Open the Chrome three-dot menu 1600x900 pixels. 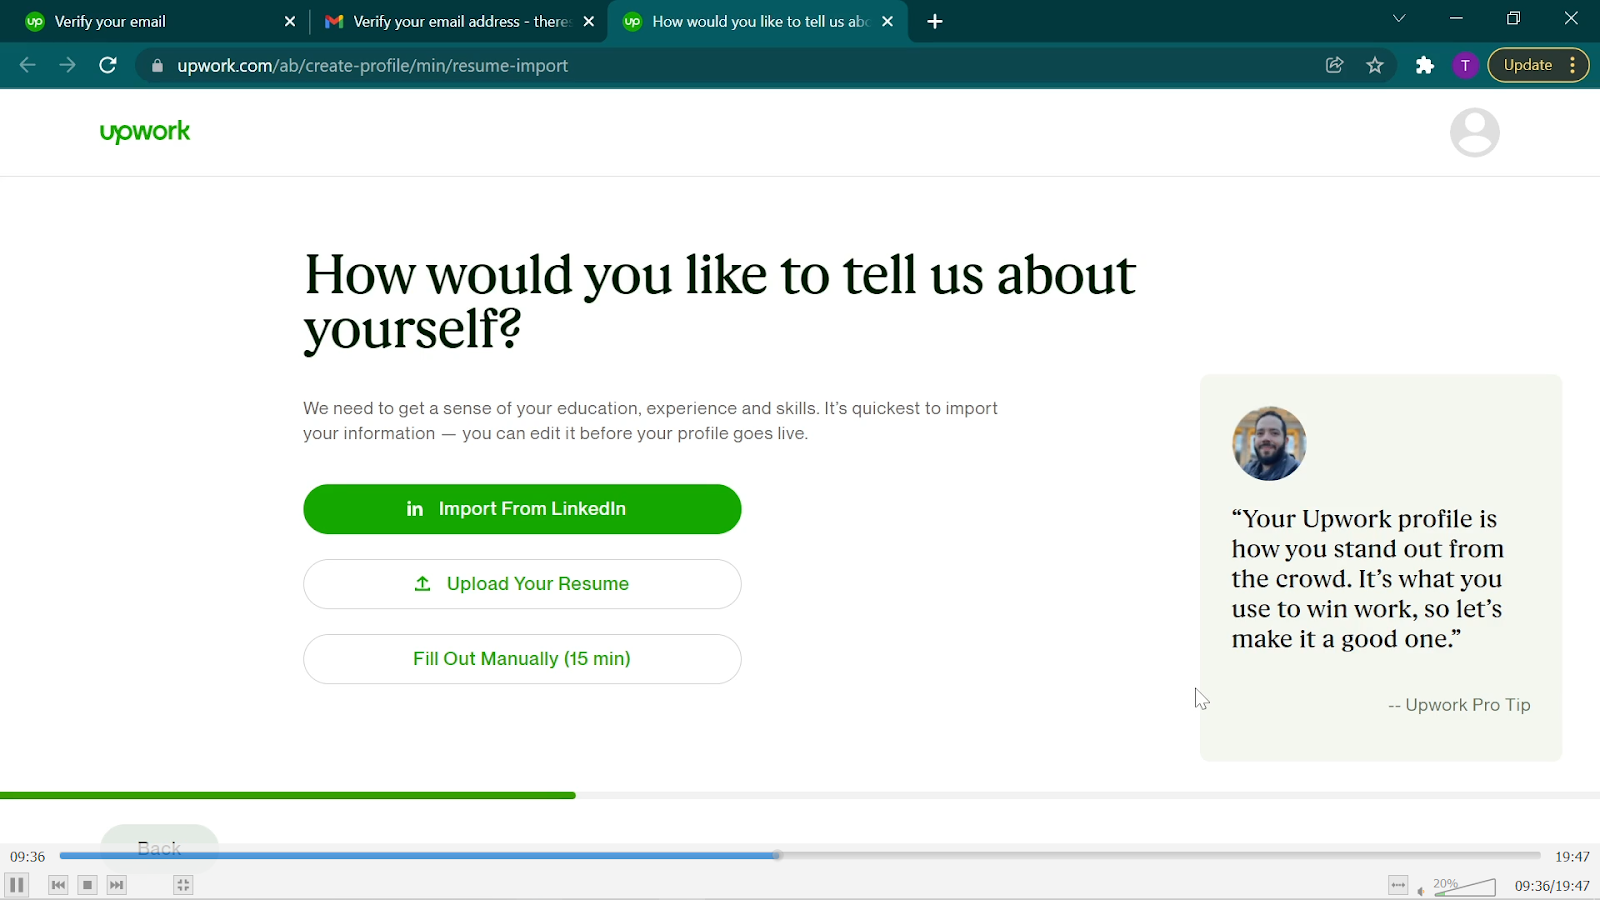pyautogui.click(x=1573, y=65)
